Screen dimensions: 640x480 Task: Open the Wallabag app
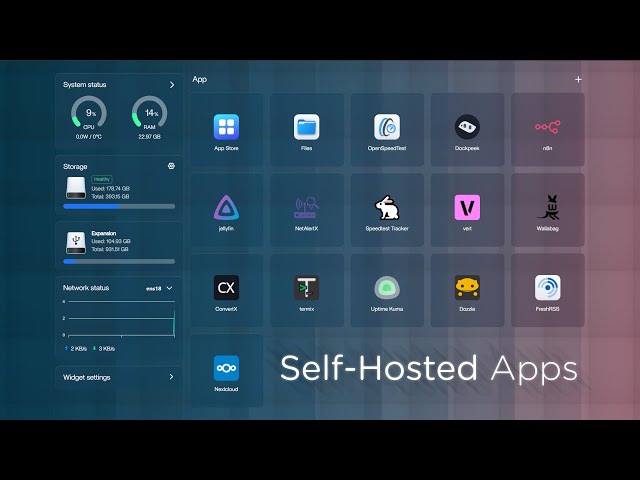click(547, 209)
